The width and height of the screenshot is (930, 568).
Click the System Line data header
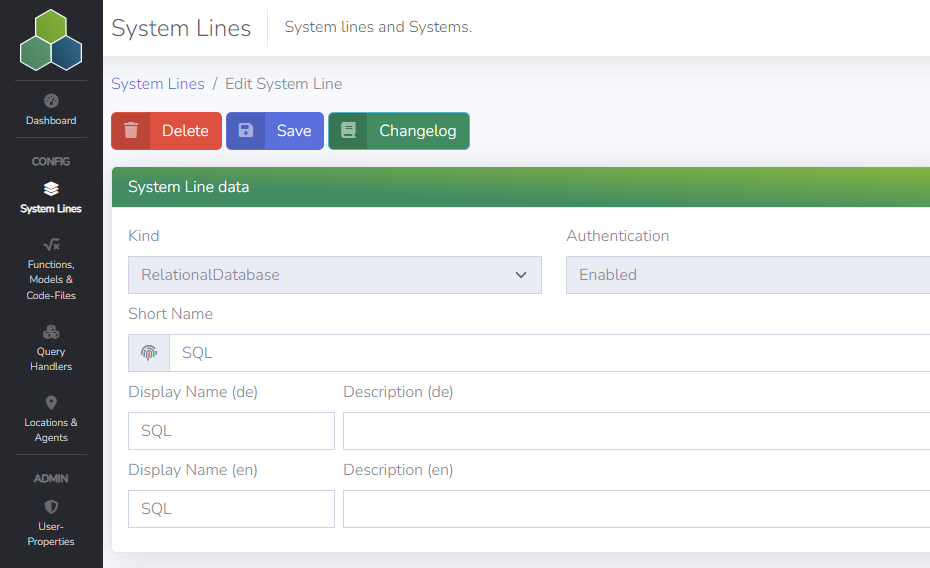tap(521, 187)
